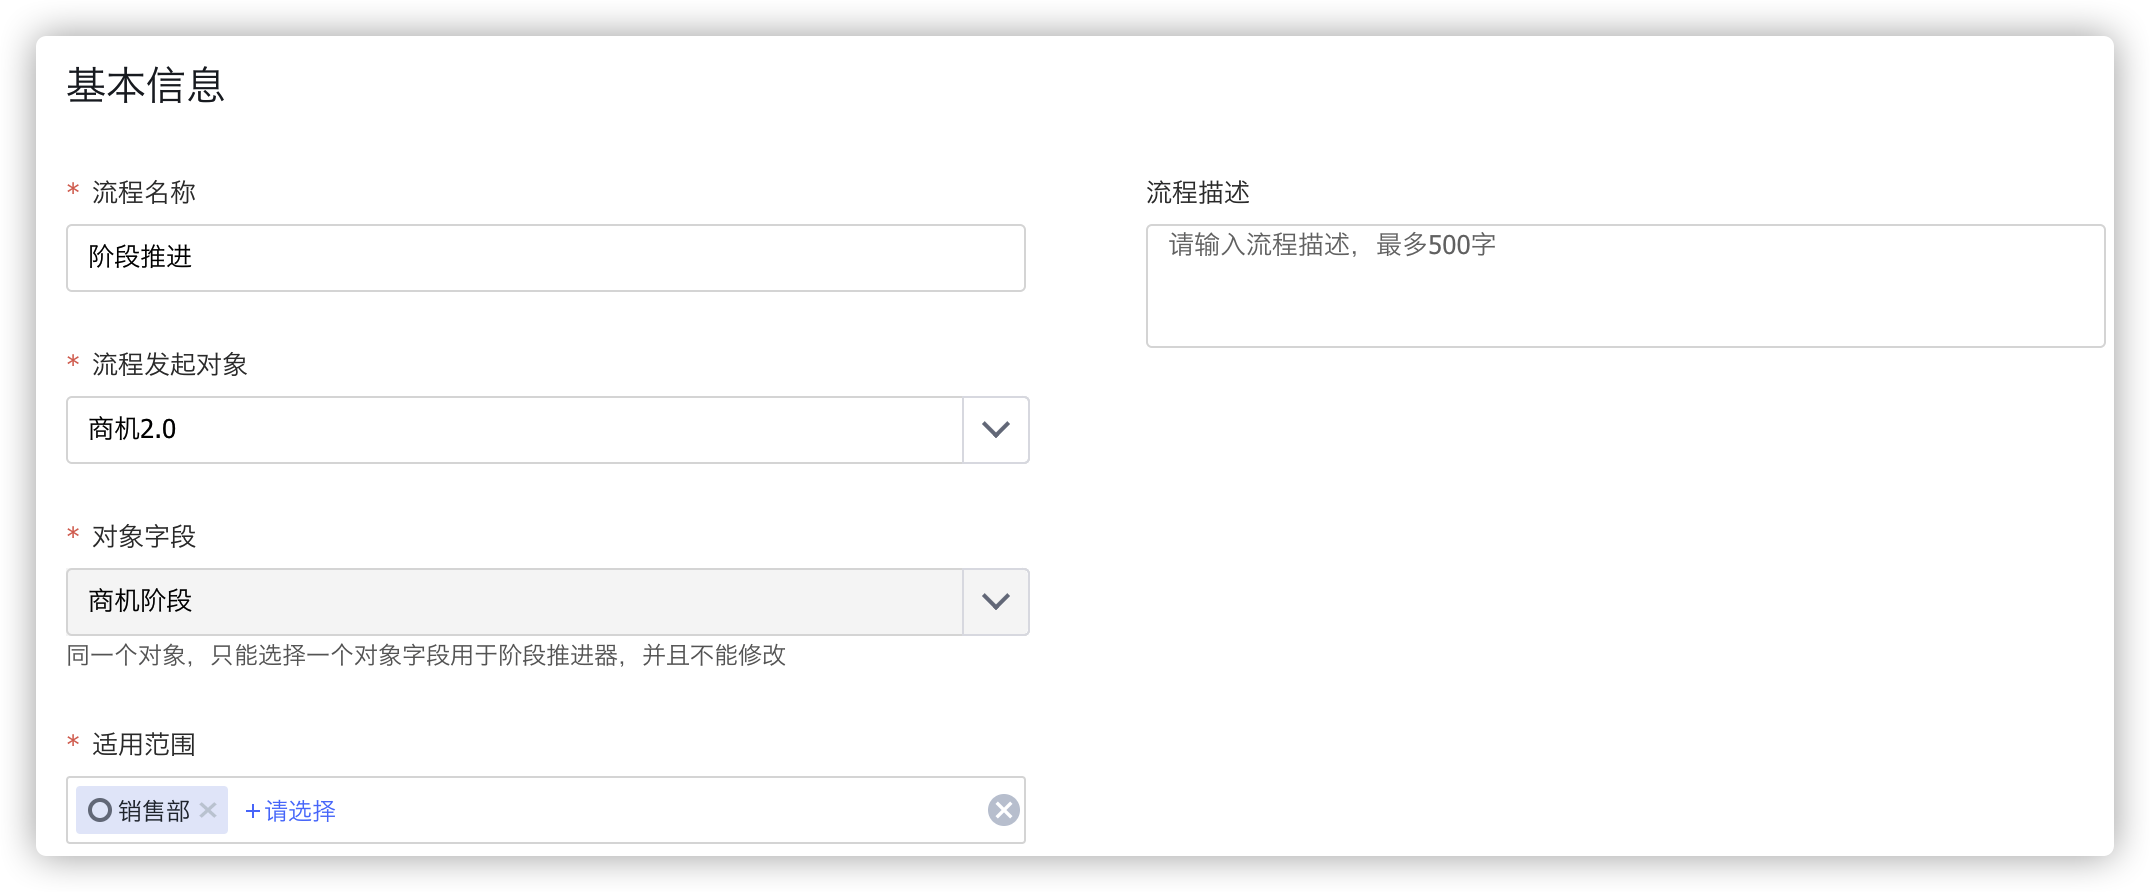The width and height of the screenshot is (2150, 892).
Task: Click the circle icon inside 销售部 tag
Action: pyautogui.click(x=100, y=810)
